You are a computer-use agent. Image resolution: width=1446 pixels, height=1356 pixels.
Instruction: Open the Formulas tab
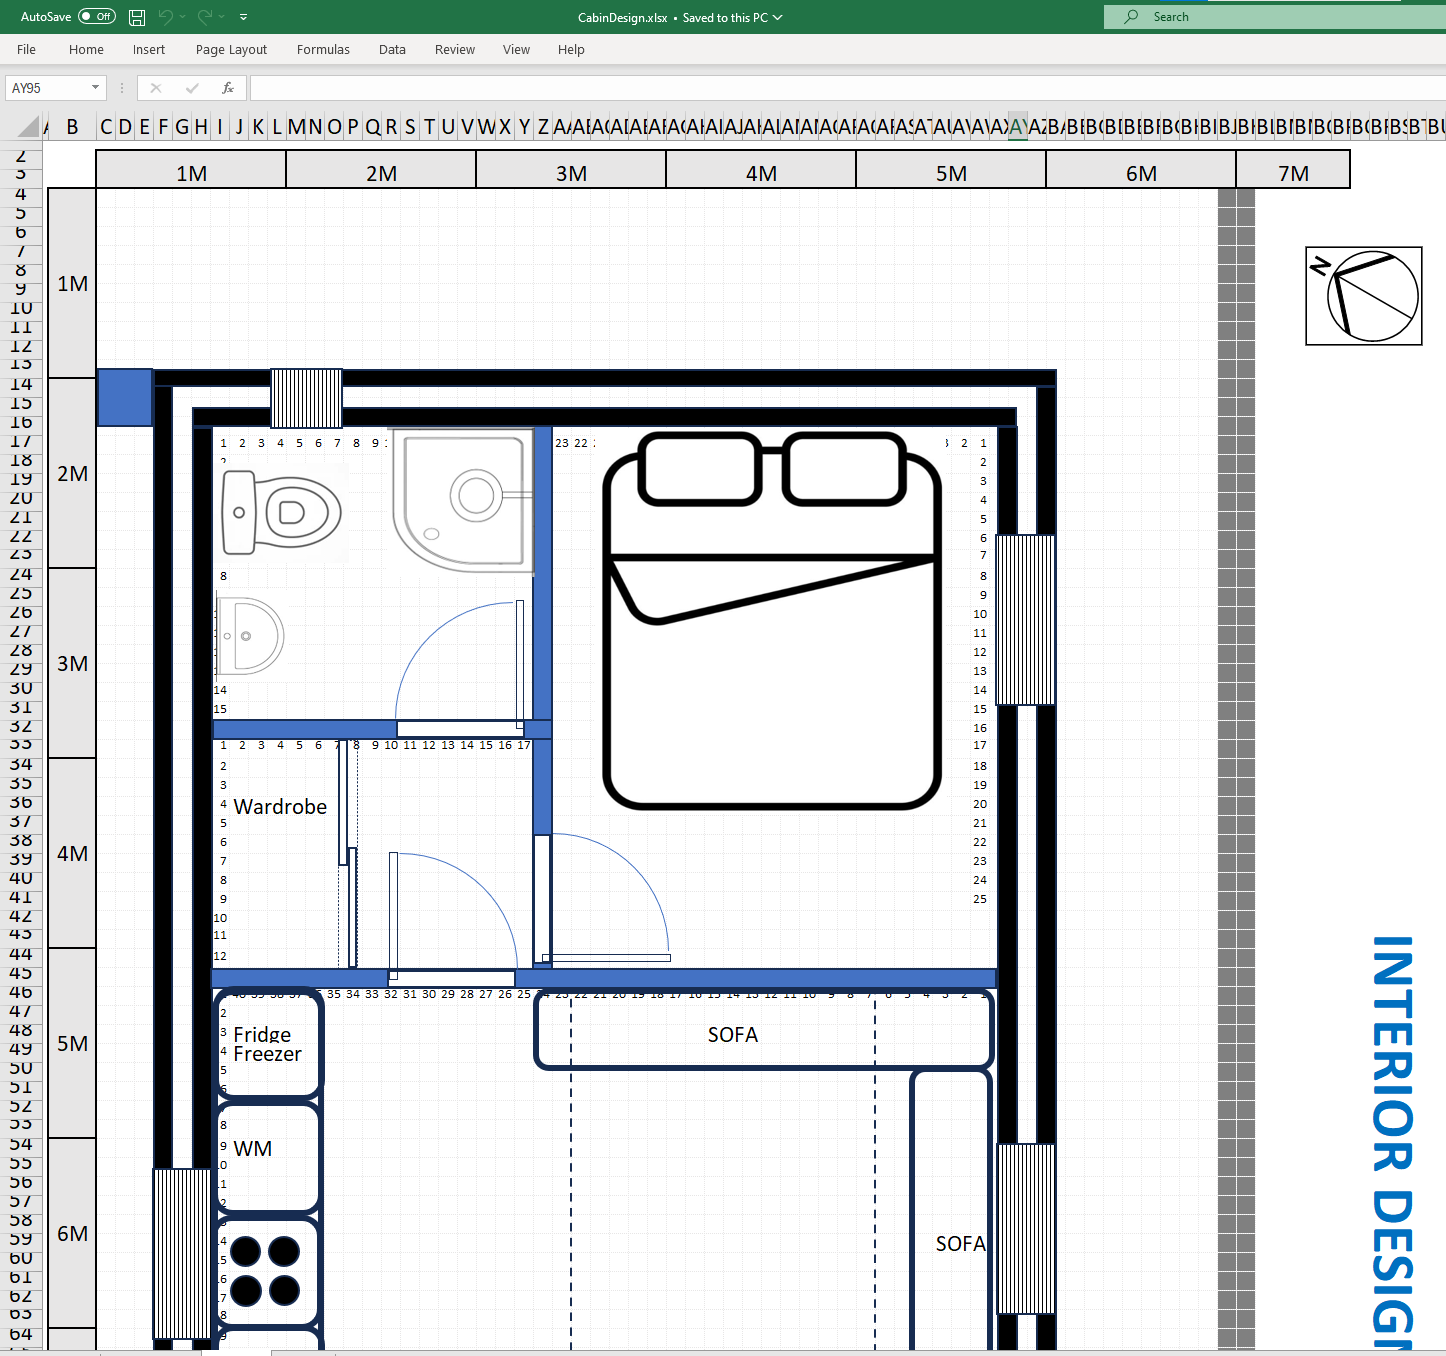(x=323, y=49)
